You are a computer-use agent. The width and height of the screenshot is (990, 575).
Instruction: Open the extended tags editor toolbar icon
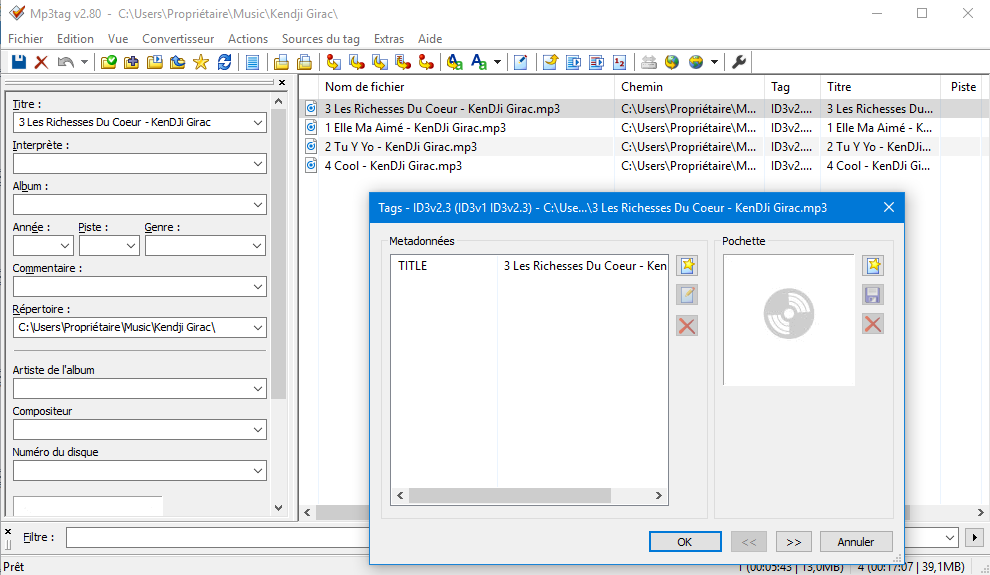(x=521, y=62)
